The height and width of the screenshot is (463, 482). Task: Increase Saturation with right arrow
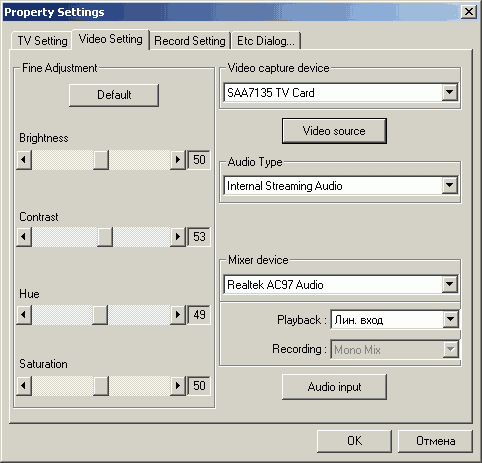[x=178, y=386]
